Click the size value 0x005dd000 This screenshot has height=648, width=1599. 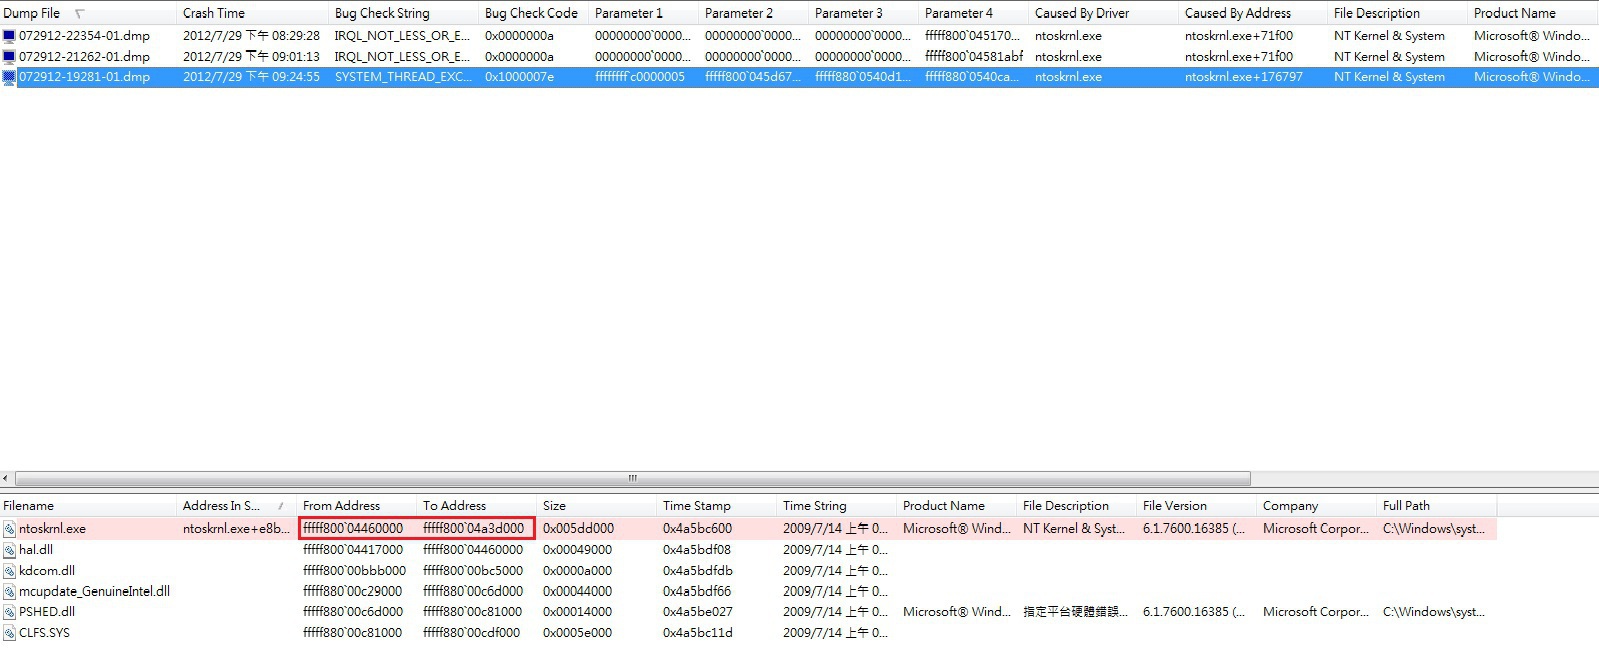click(x=578, y=528)
